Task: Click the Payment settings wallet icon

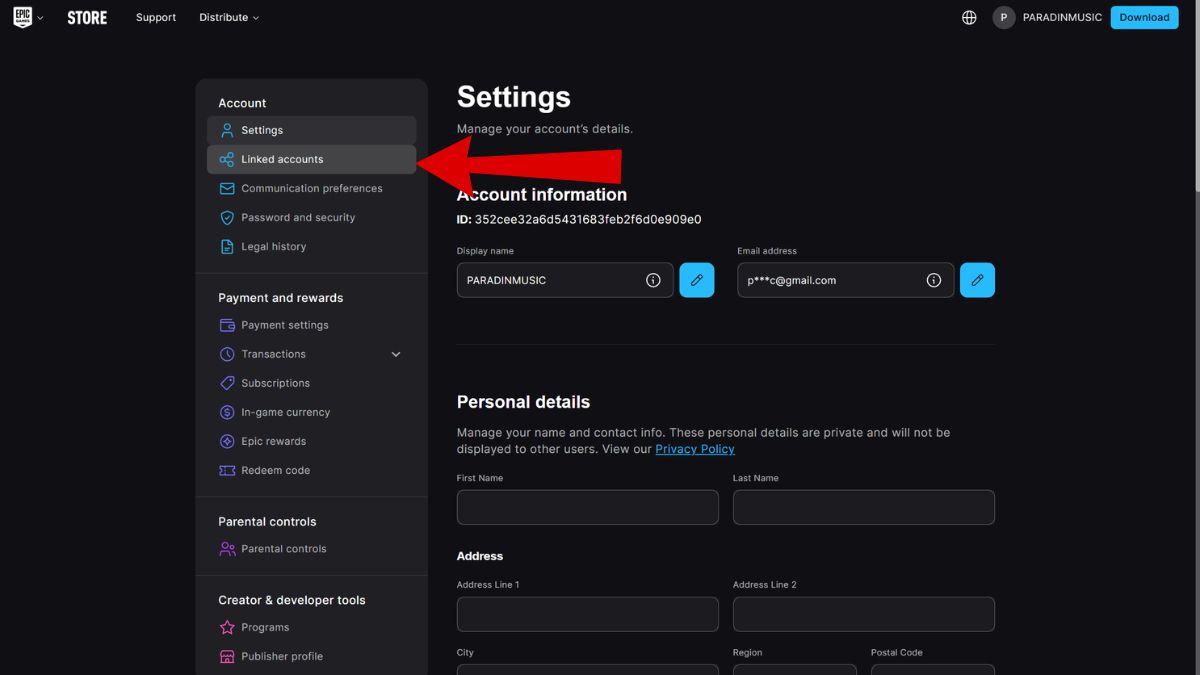Action: tap(227, 325)
